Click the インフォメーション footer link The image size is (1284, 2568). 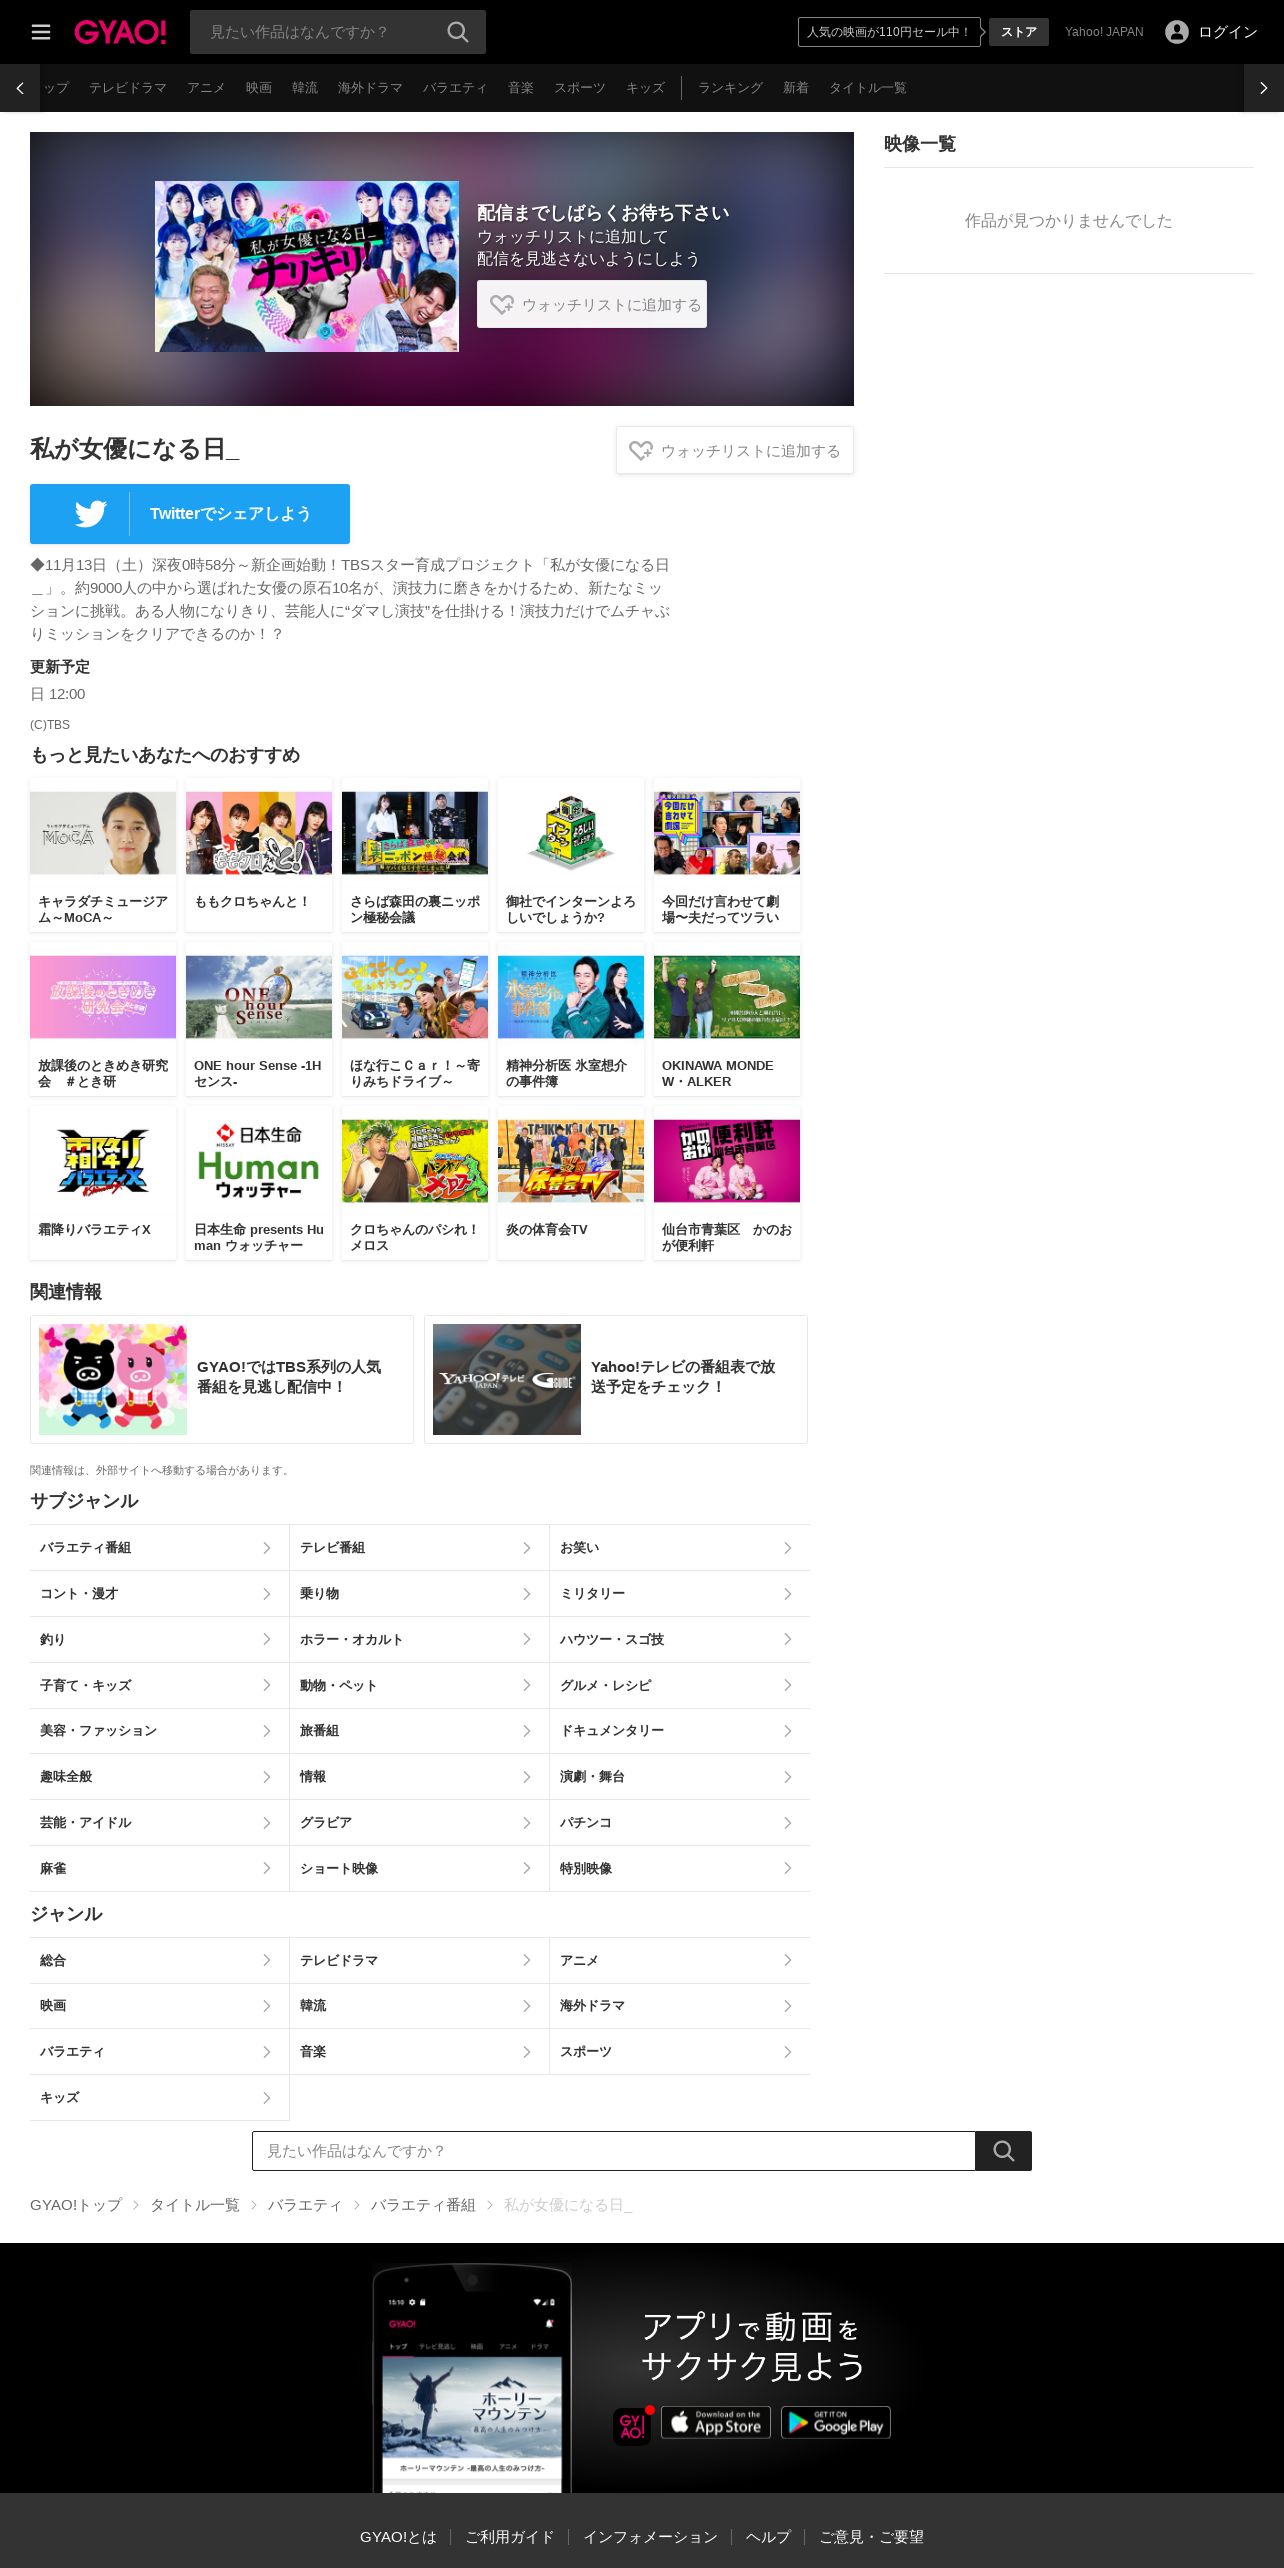pyautogui.click(x=650, y=2537)
